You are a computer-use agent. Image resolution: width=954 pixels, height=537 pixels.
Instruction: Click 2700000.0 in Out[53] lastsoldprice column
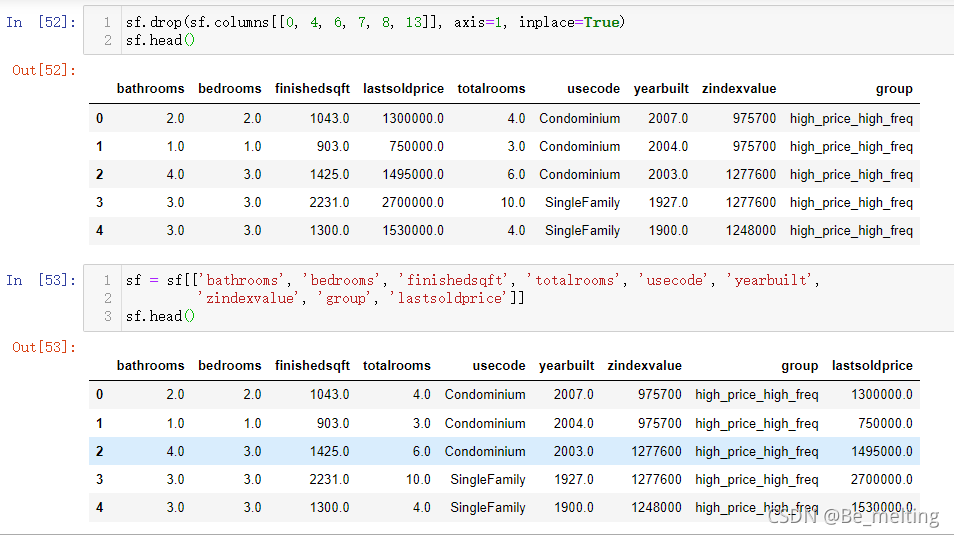(x=882, y=480)
